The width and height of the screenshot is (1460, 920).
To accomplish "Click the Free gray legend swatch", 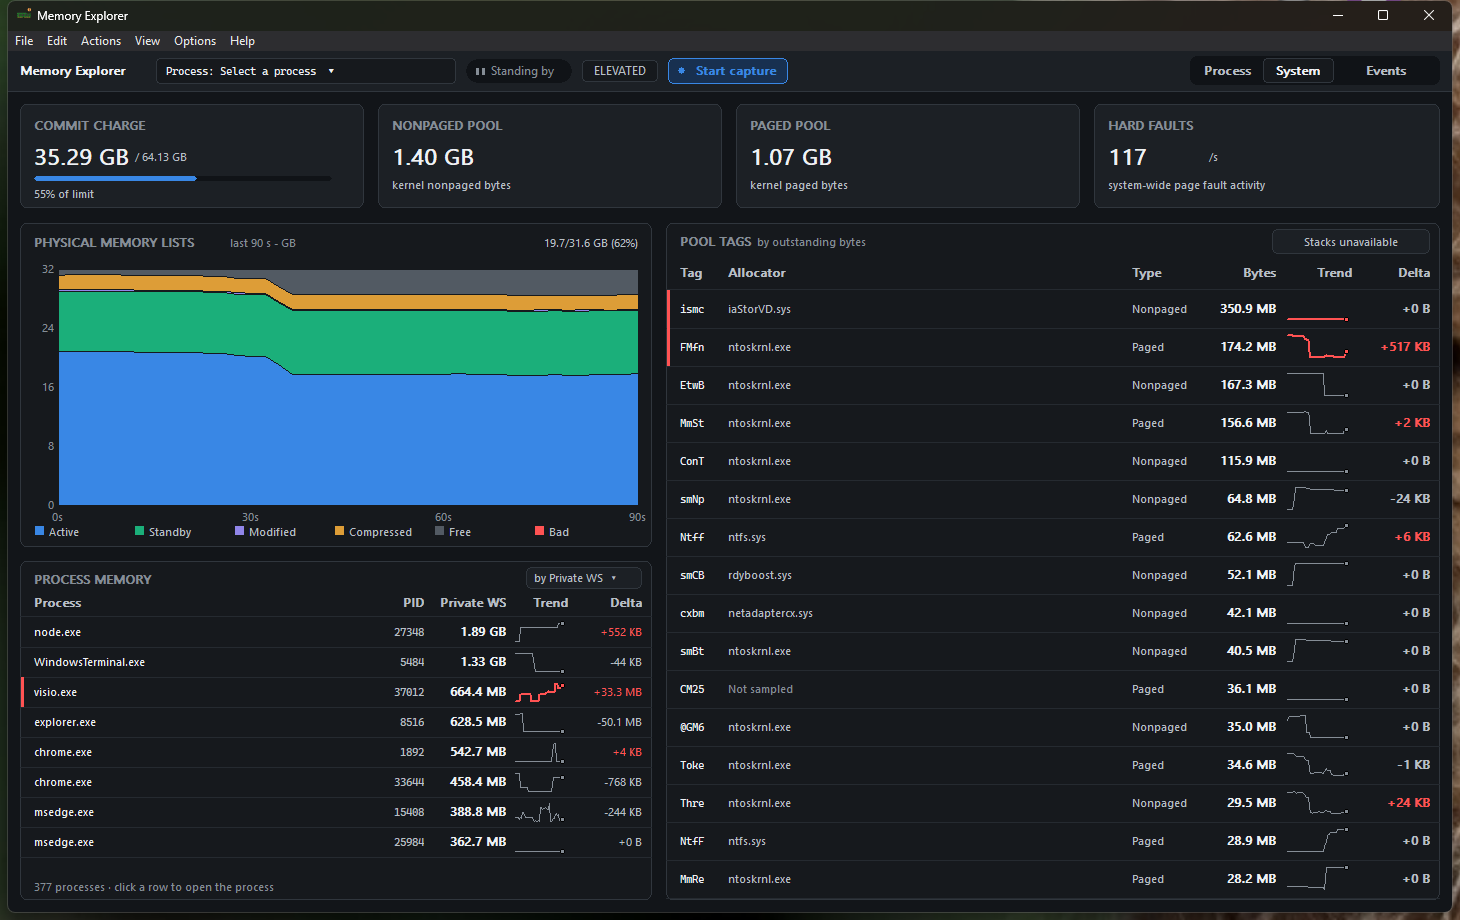I will click(x=439, y=531).
